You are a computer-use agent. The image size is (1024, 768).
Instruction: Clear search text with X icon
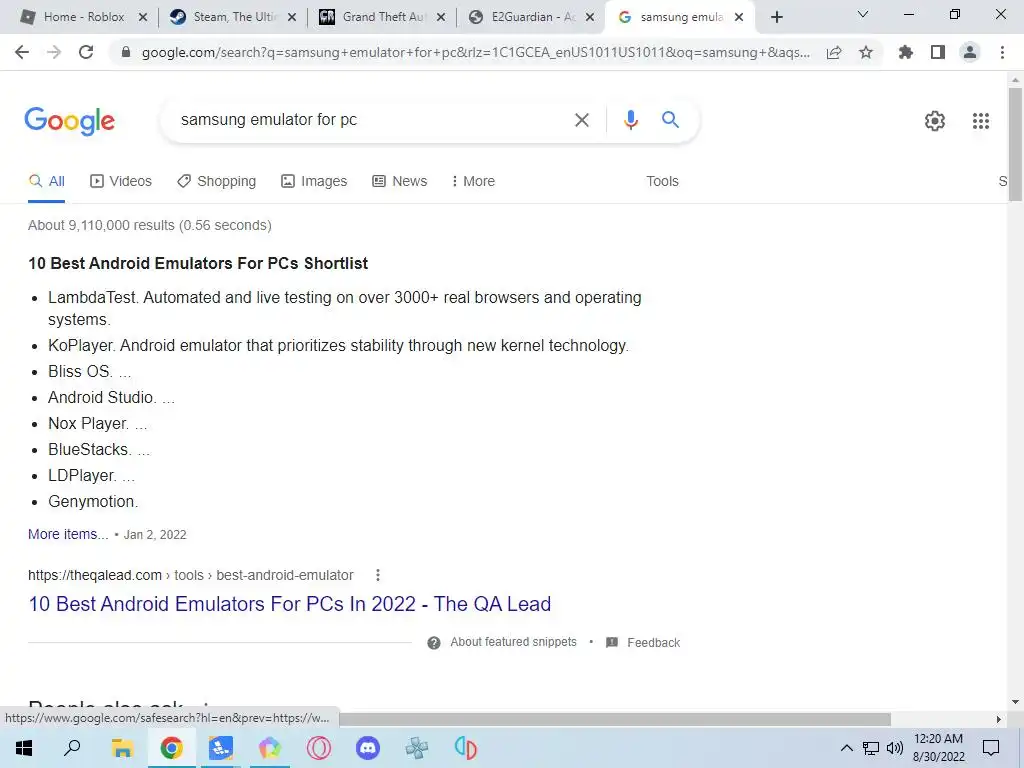tap(581, 120)
